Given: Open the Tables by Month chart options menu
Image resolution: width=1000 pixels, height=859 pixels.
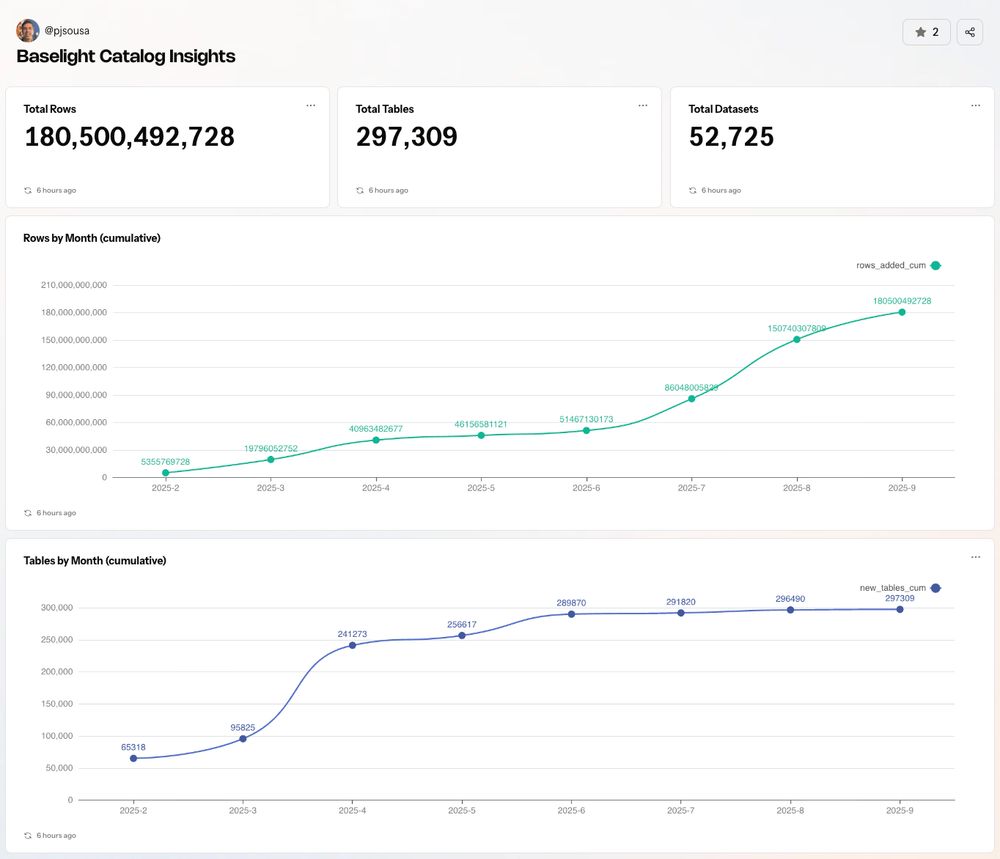Looking at the screenshot, I should click(x=976, y=557).
